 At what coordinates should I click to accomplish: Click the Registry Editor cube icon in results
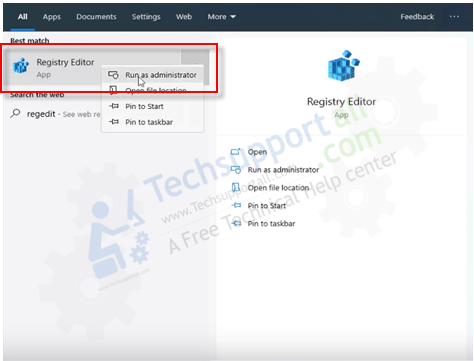21,65
